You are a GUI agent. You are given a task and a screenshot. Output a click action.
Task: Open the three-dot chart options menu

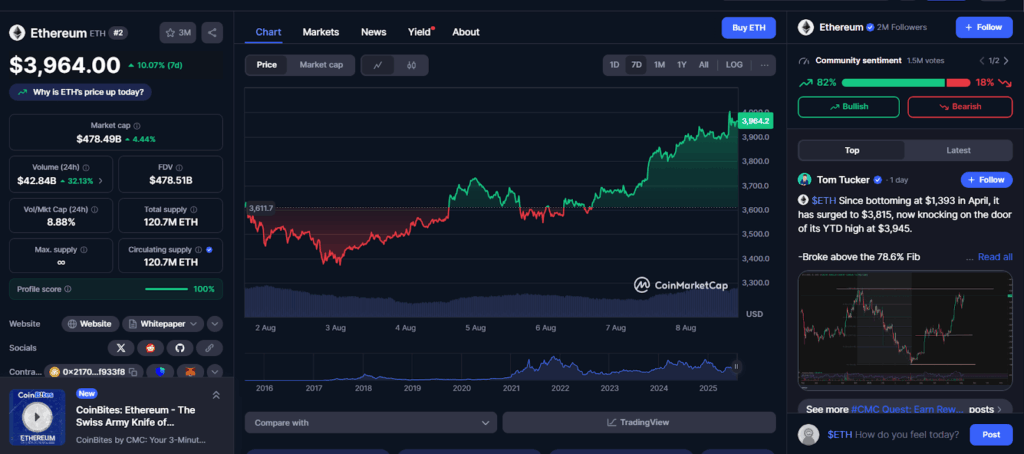(764, 65)
